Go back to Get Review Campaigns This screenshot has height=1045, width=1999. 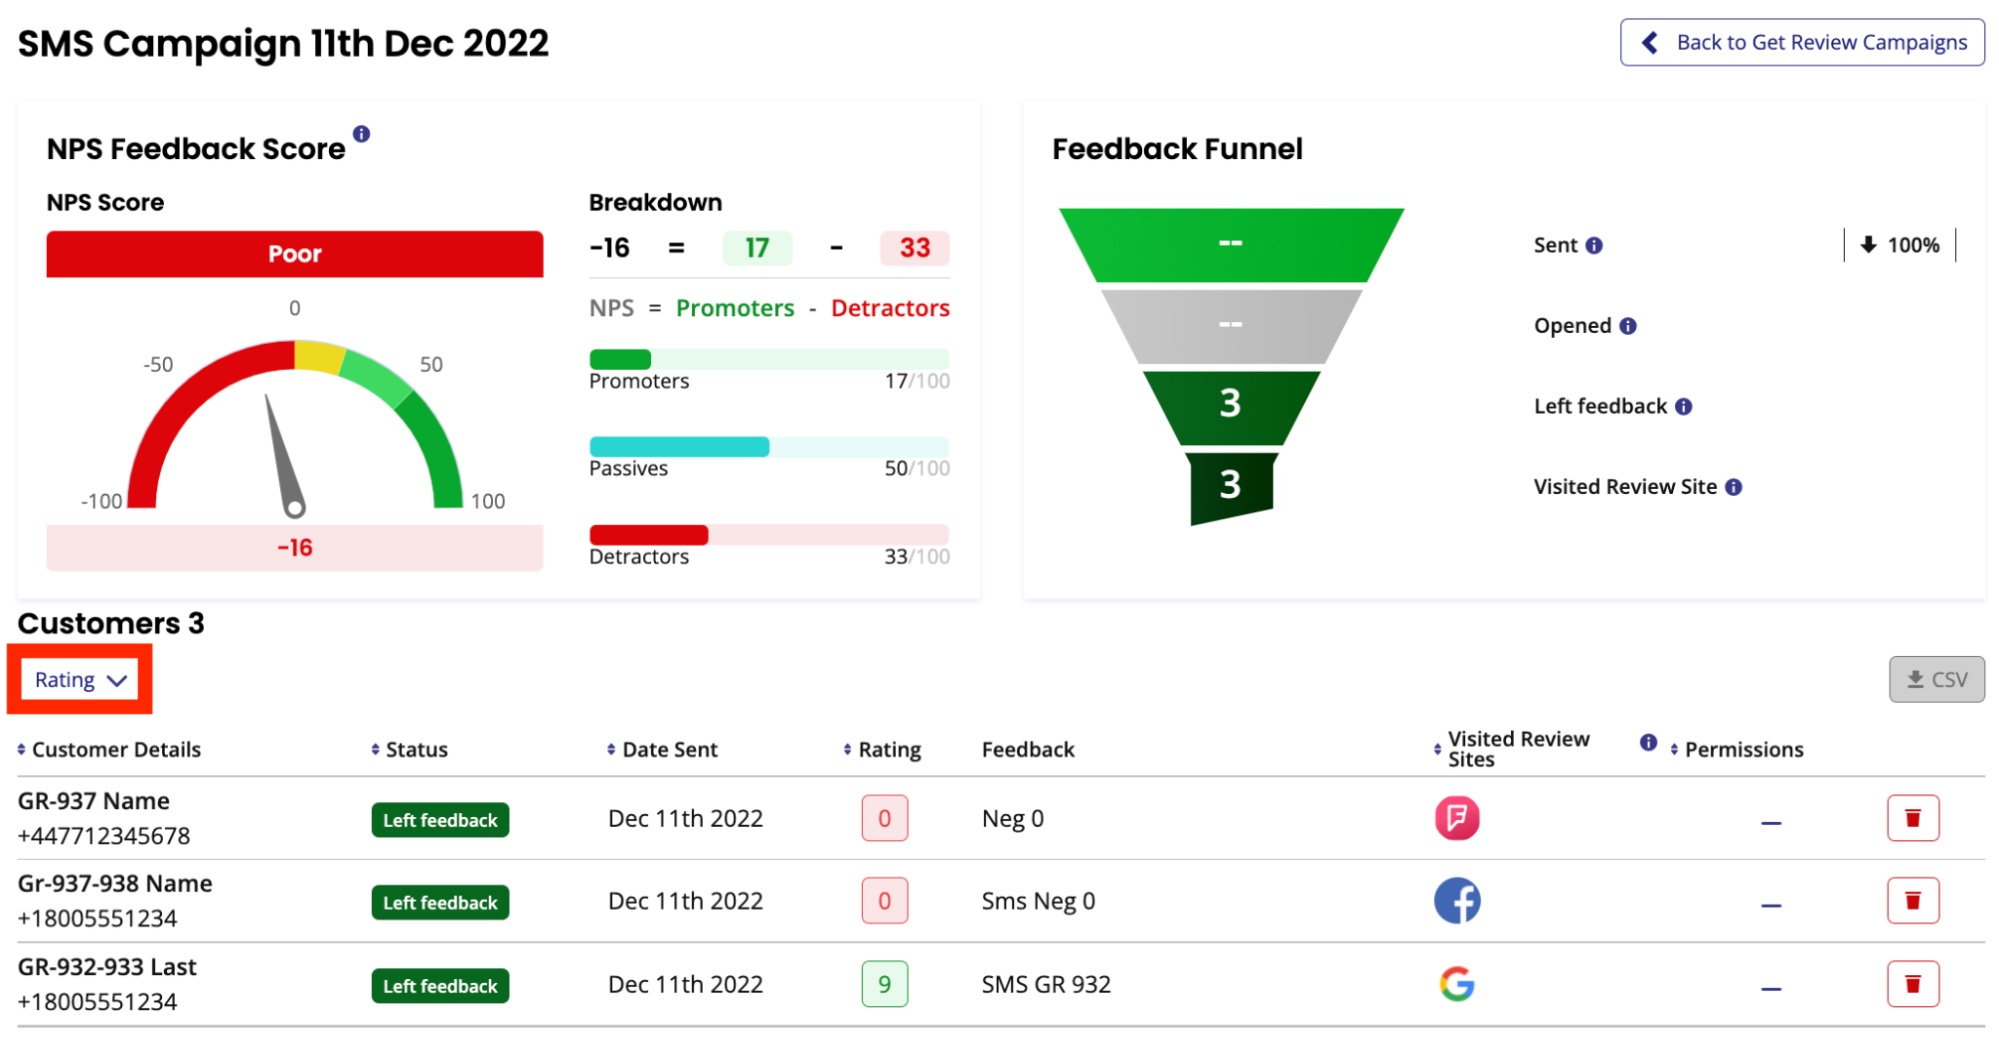tap(1802, 42)
